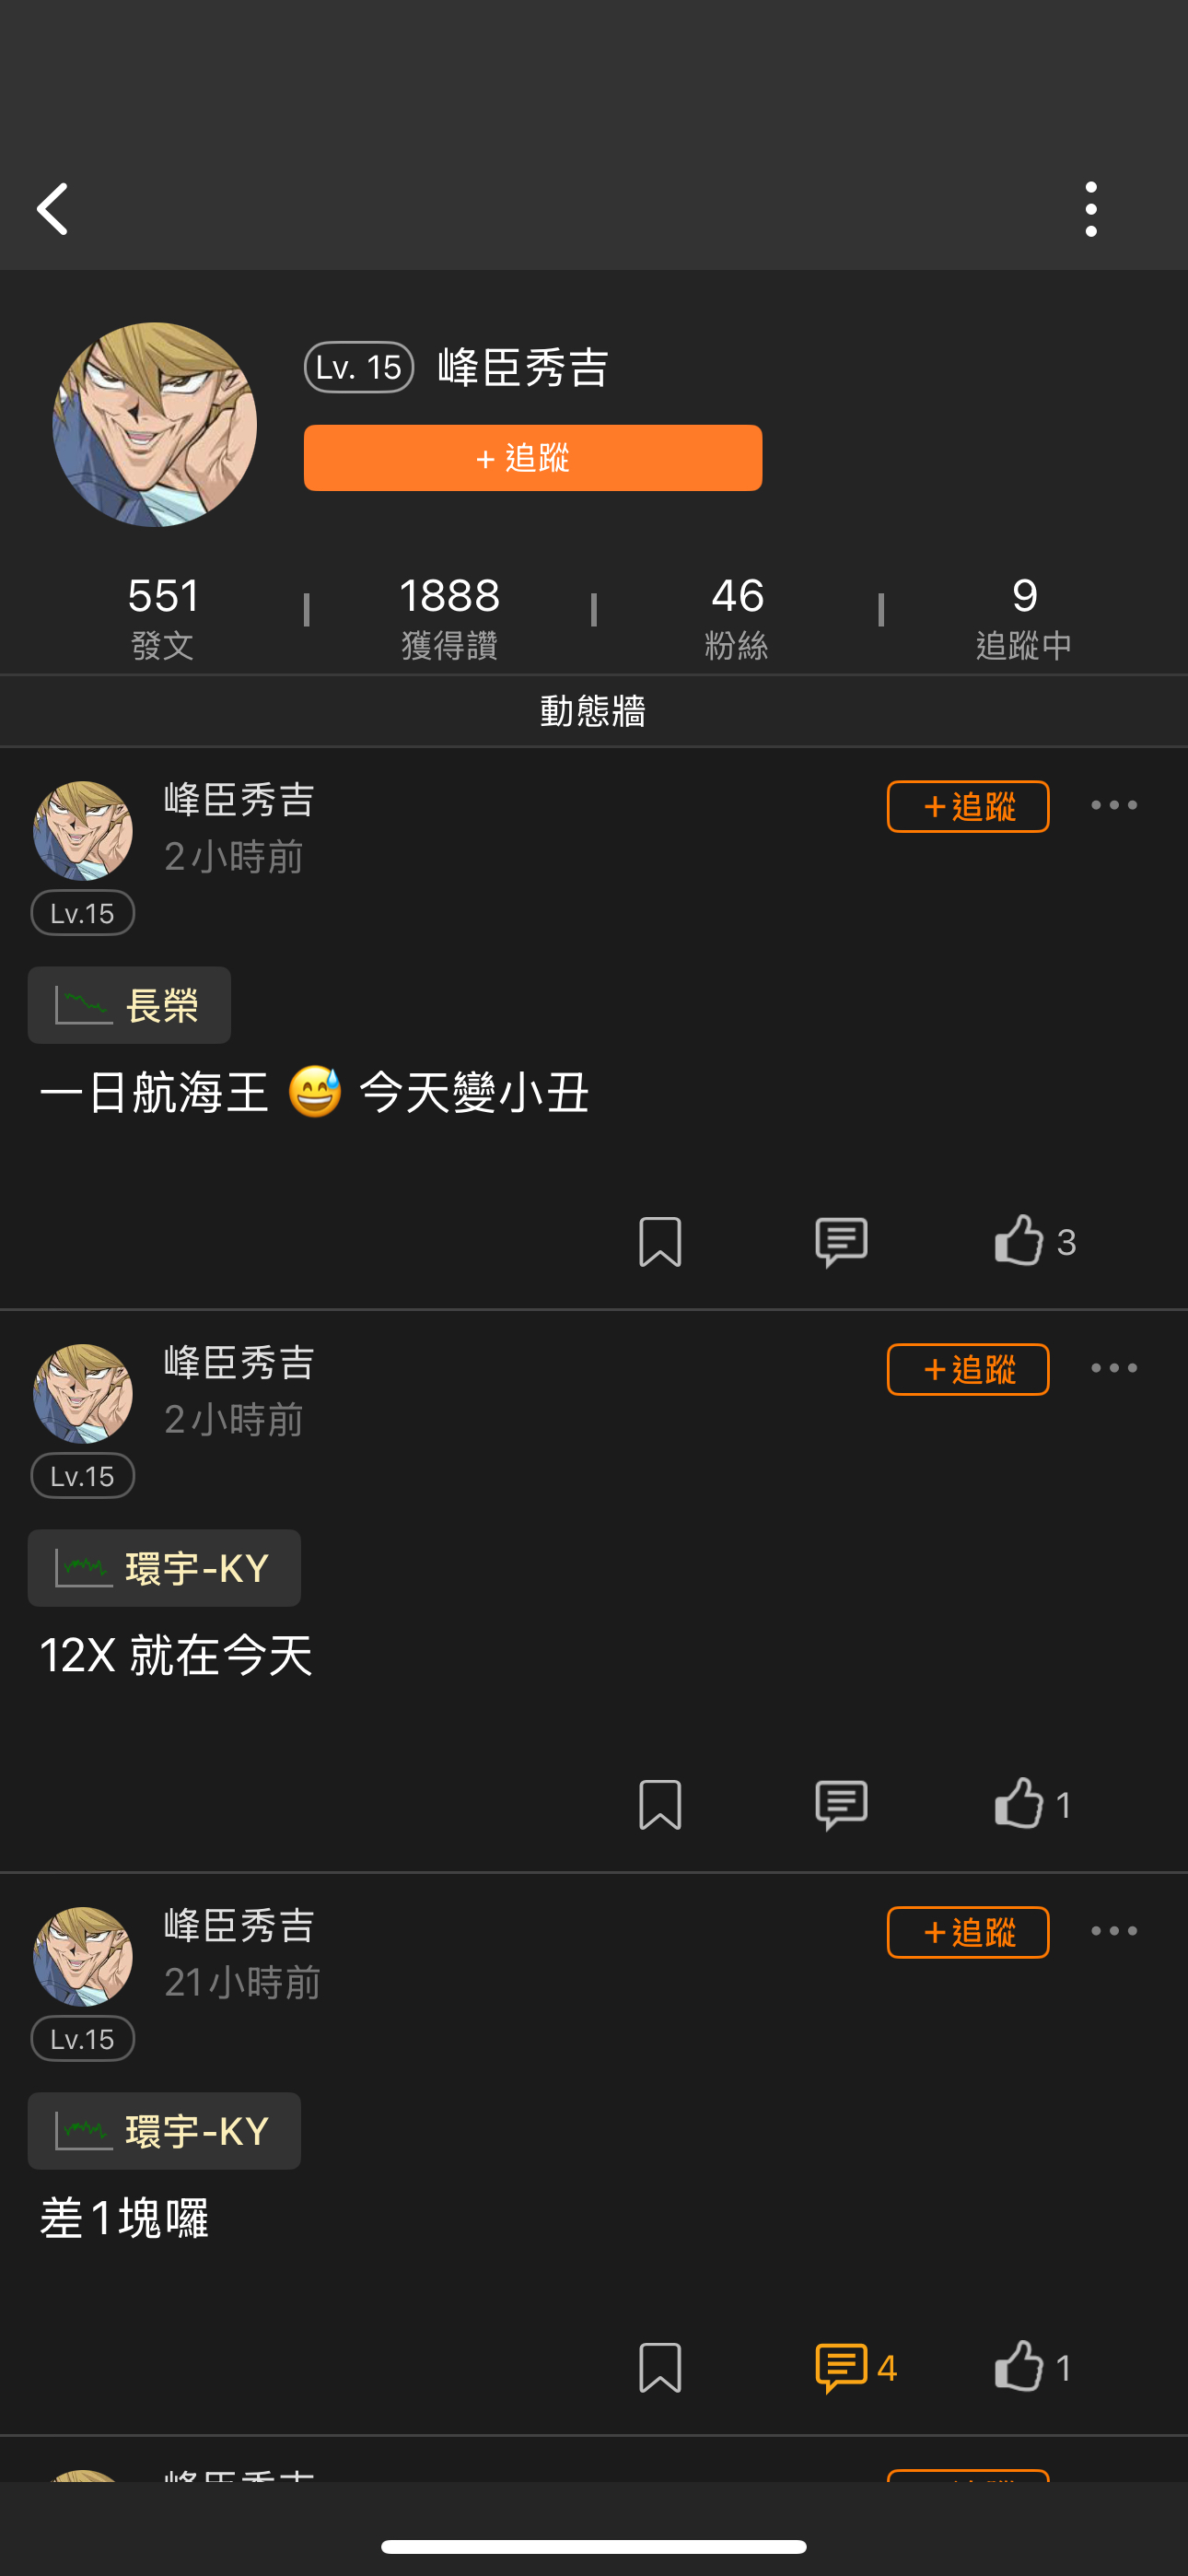
Task: Select the 動態牆 tab
Action: click(x=594, y=711)
